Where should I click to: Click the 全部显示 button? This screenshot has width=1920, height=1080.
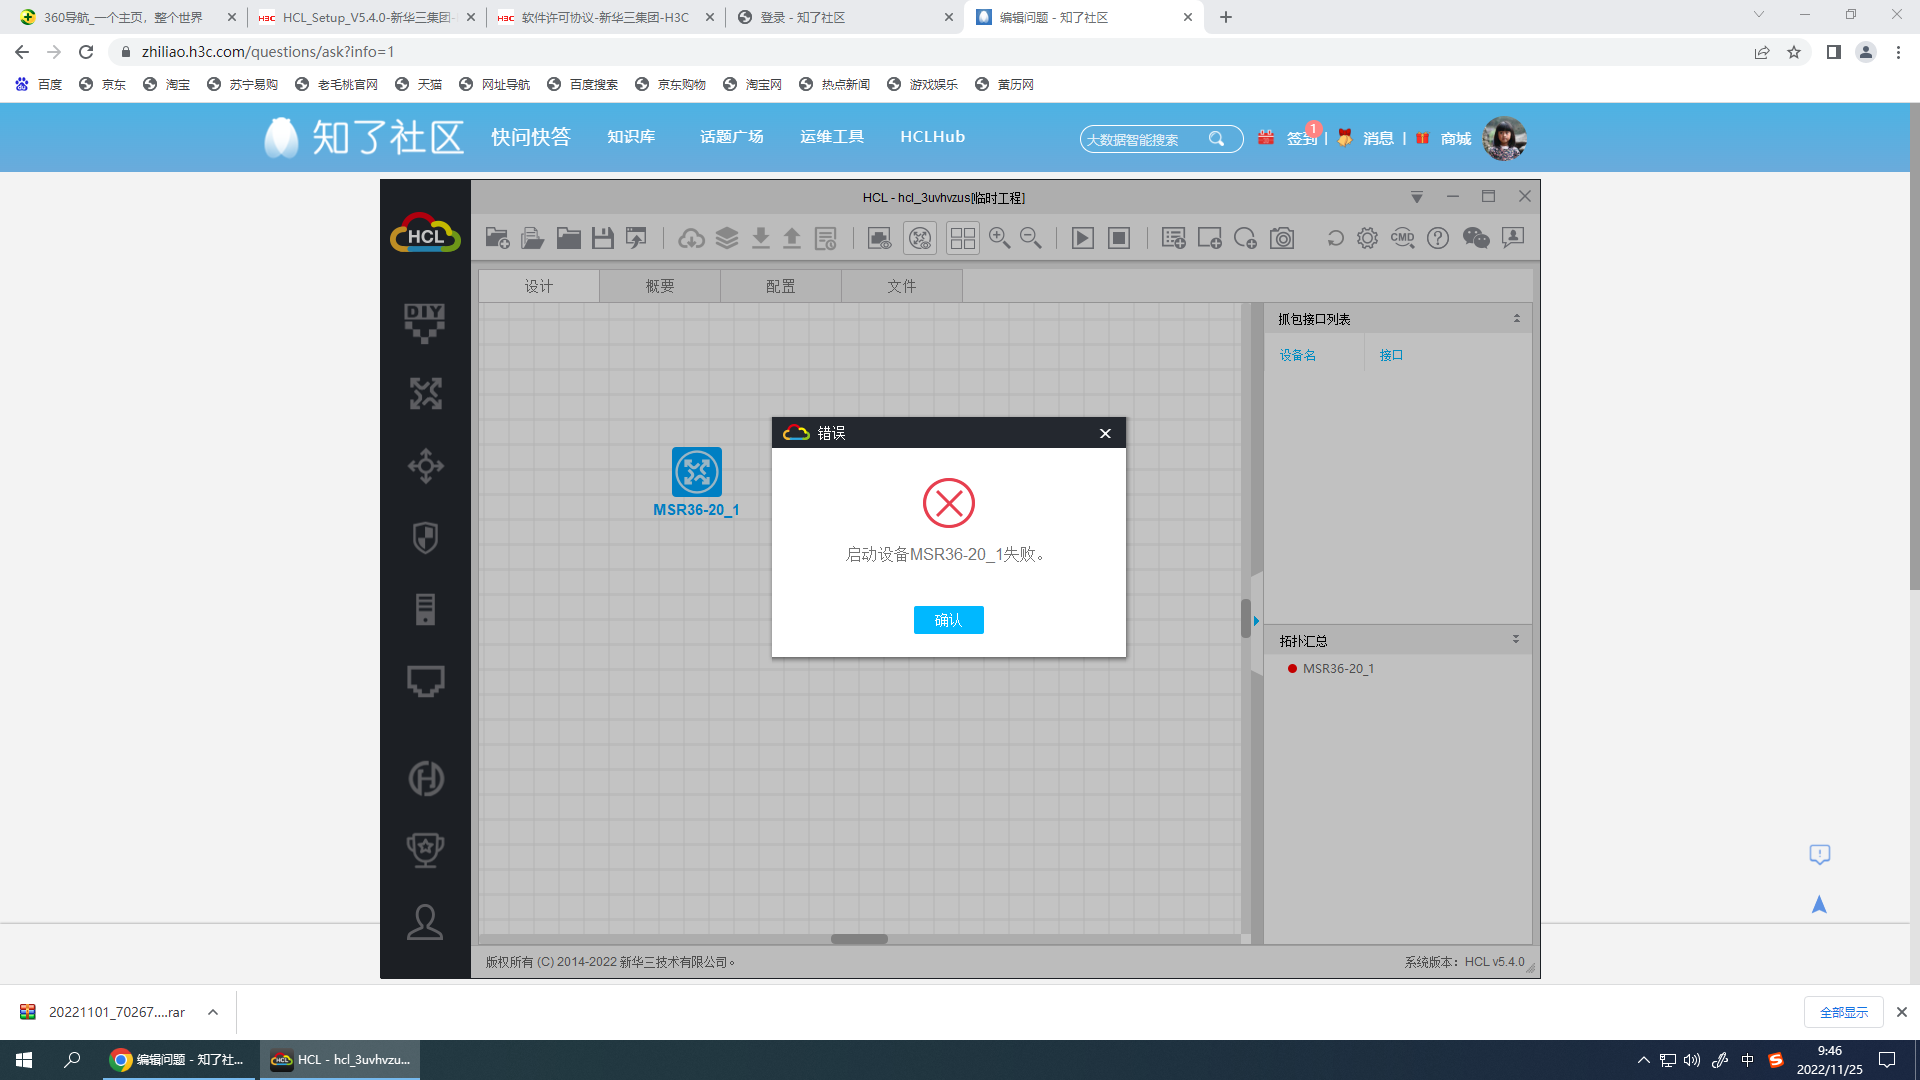coord(1843,1012)
